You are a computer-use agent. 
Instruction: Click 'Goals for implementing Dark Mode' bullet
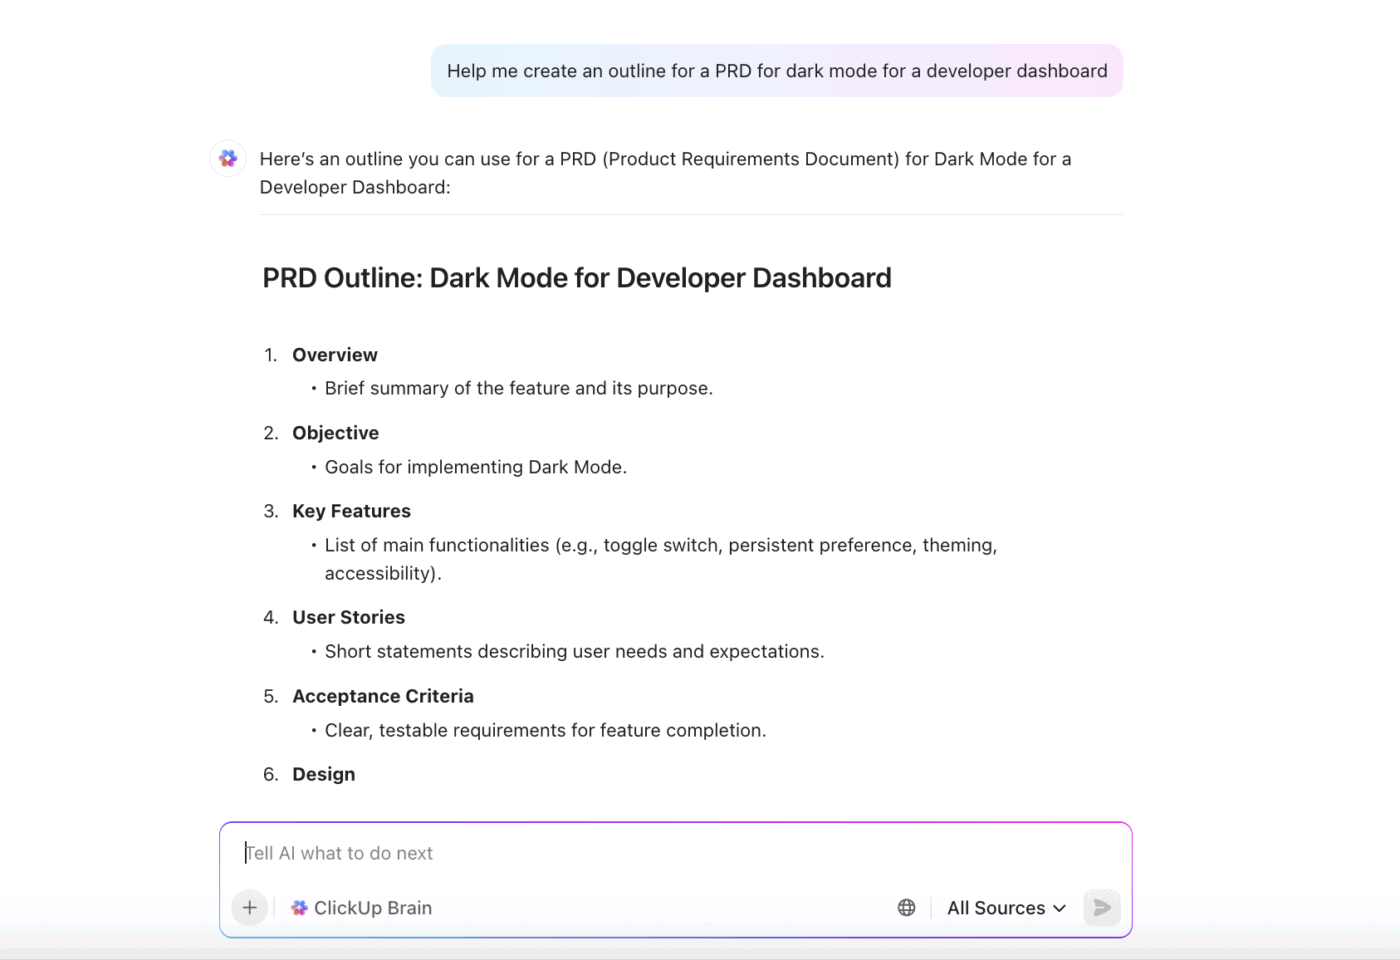tap(476, 467)
